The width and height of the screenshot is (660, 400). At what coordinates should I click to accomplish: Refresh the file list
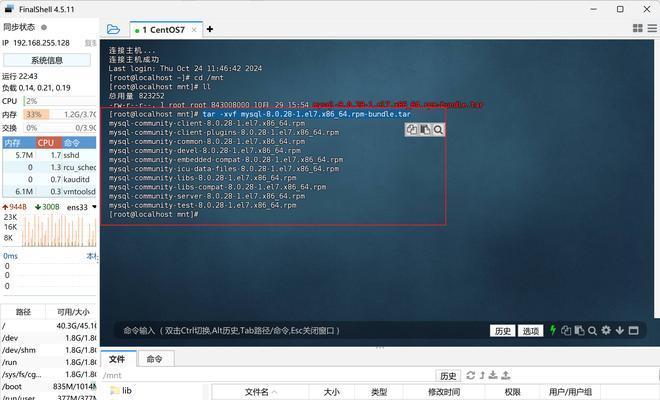471,375
